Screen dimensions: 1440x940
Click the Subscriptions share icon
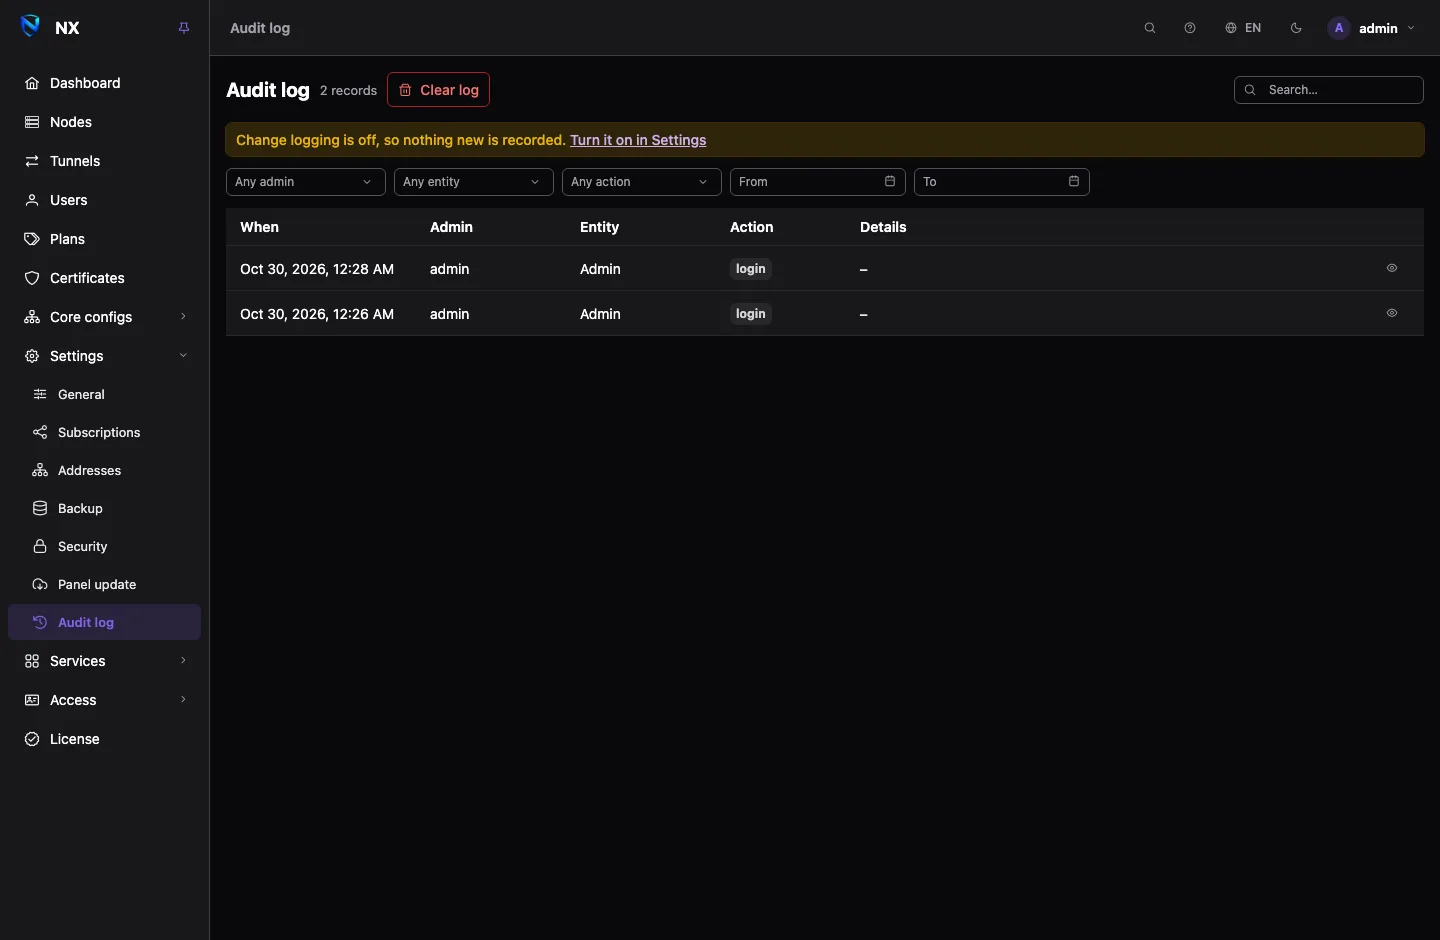tap(40, 432)
